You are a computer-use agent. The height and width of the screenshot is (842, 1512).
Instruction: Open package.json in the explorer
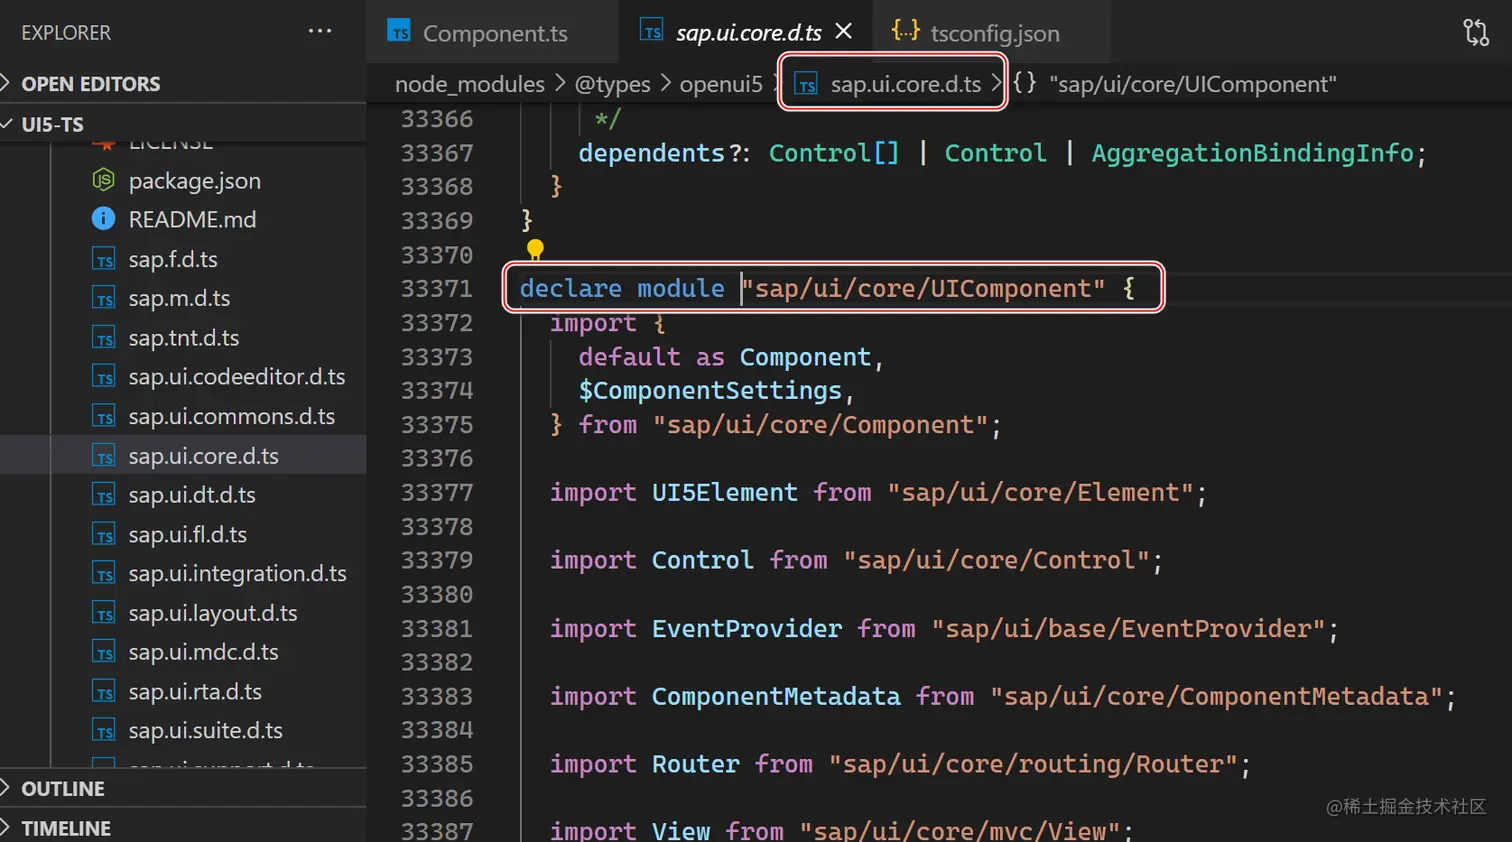(x=183, y=181)
